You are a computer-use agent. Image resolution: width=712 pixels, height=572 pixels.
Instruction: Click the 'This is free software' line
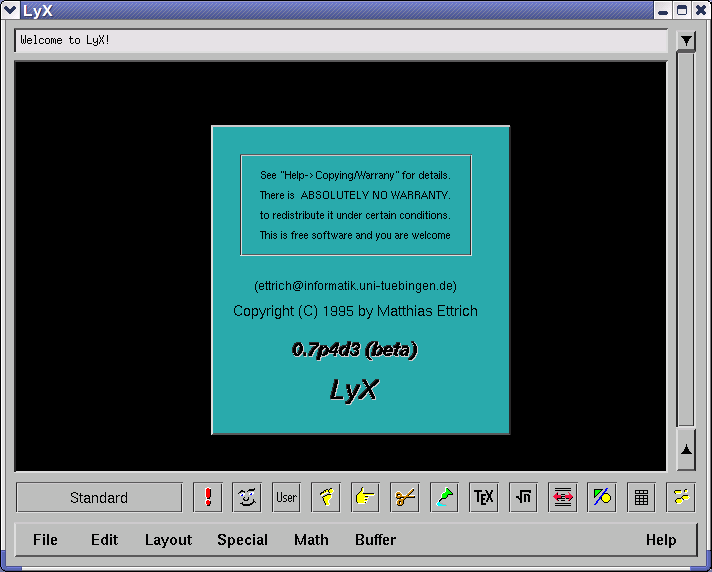(x=355, y=235)
